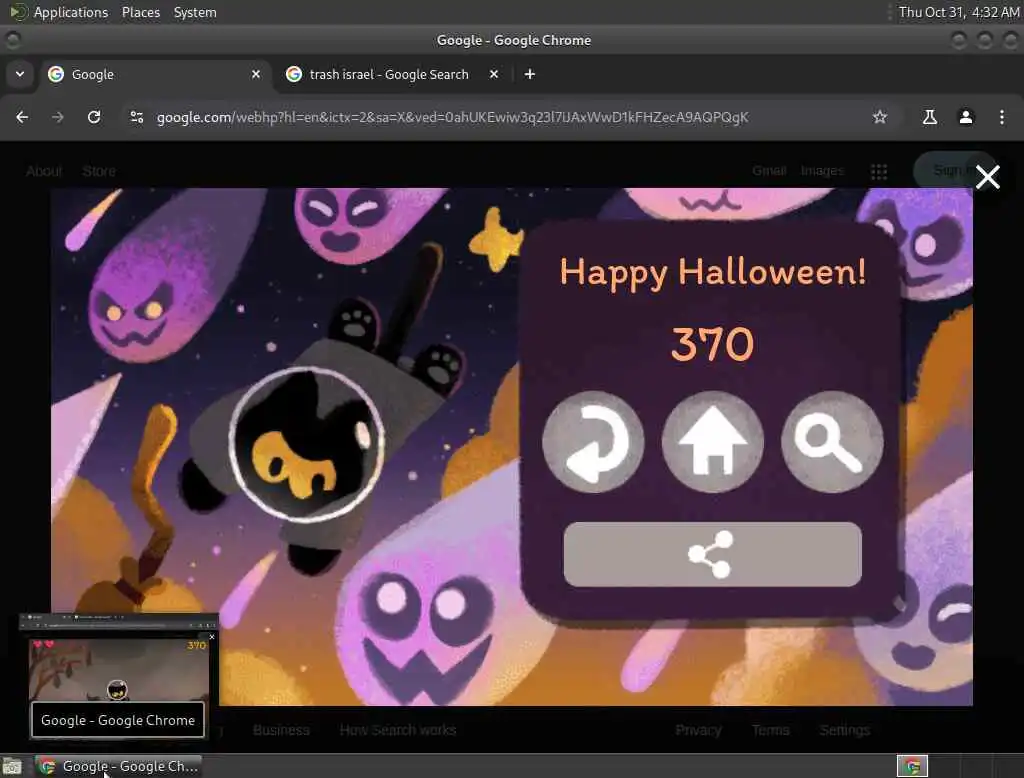The width and height of the screenshot is (1024, 778).
Task: Open Settings in the page footer
Action: 844,730
